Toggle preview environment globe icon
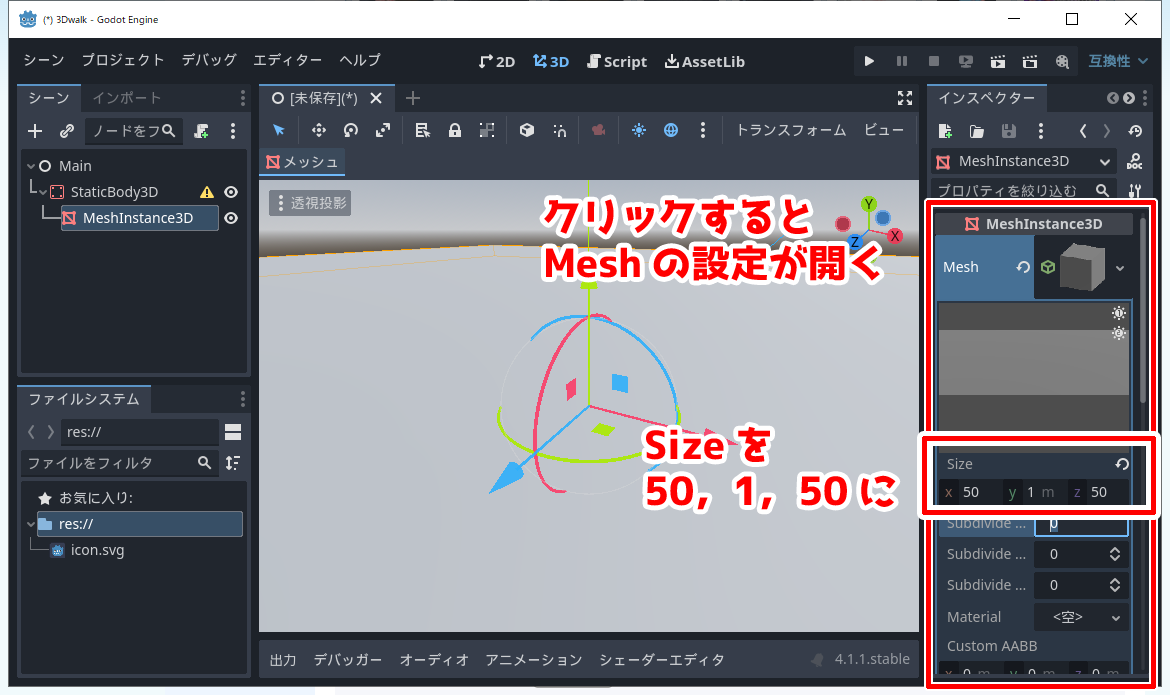1170x695 pixels. (671, 130)
